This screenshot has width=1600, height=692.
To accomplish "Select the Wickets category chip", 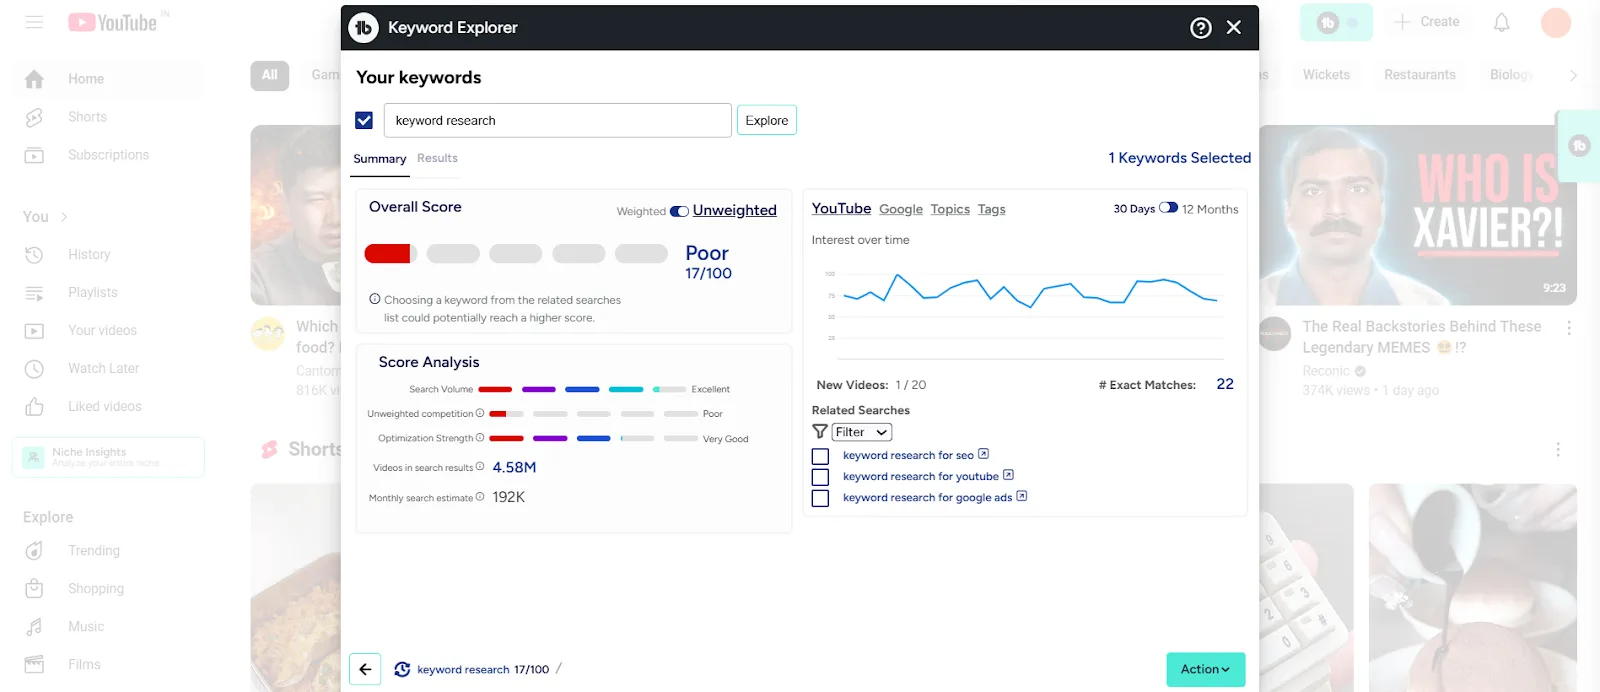I will point(1326,75).
